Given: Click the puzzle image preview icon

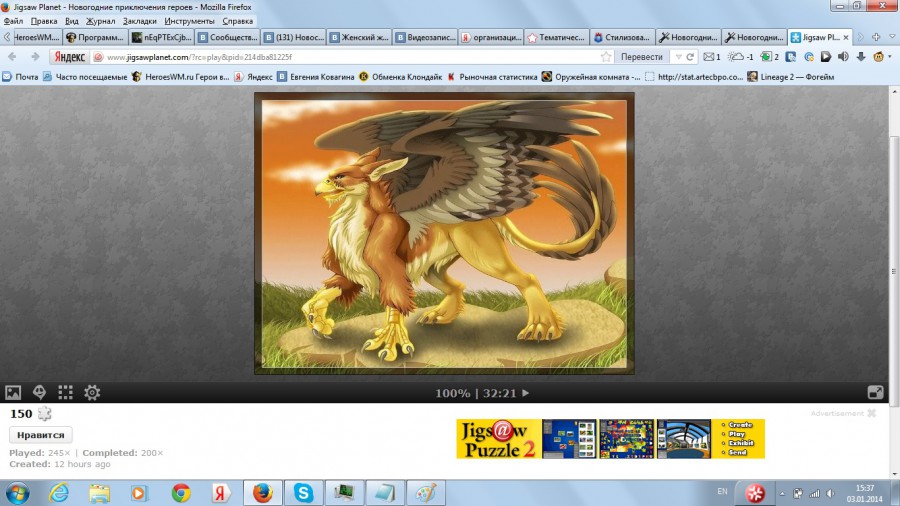Looking at the screenshot, I should 14,393.
